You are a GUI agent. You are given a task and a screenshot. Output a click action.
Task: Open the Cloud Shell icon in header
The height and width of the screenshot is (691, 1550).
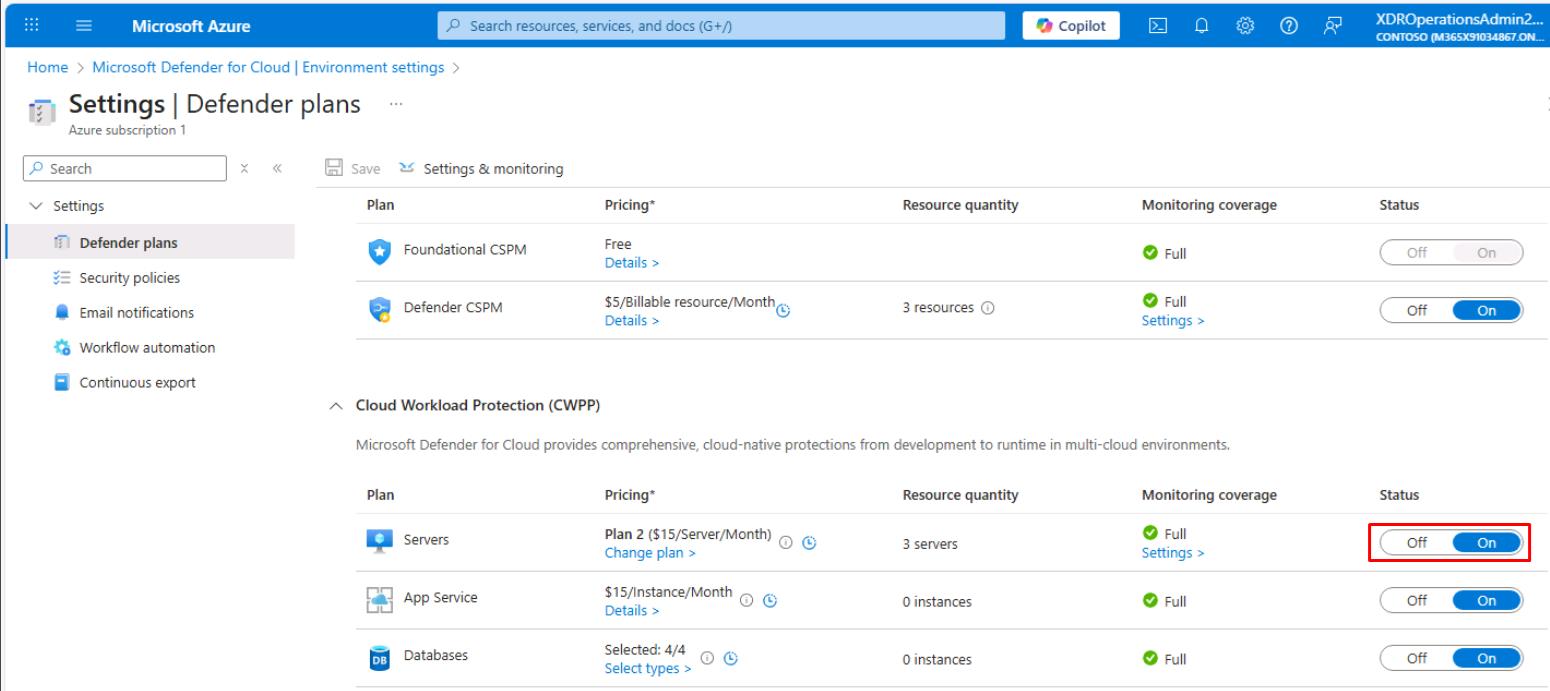click(x=1151, y=25)
